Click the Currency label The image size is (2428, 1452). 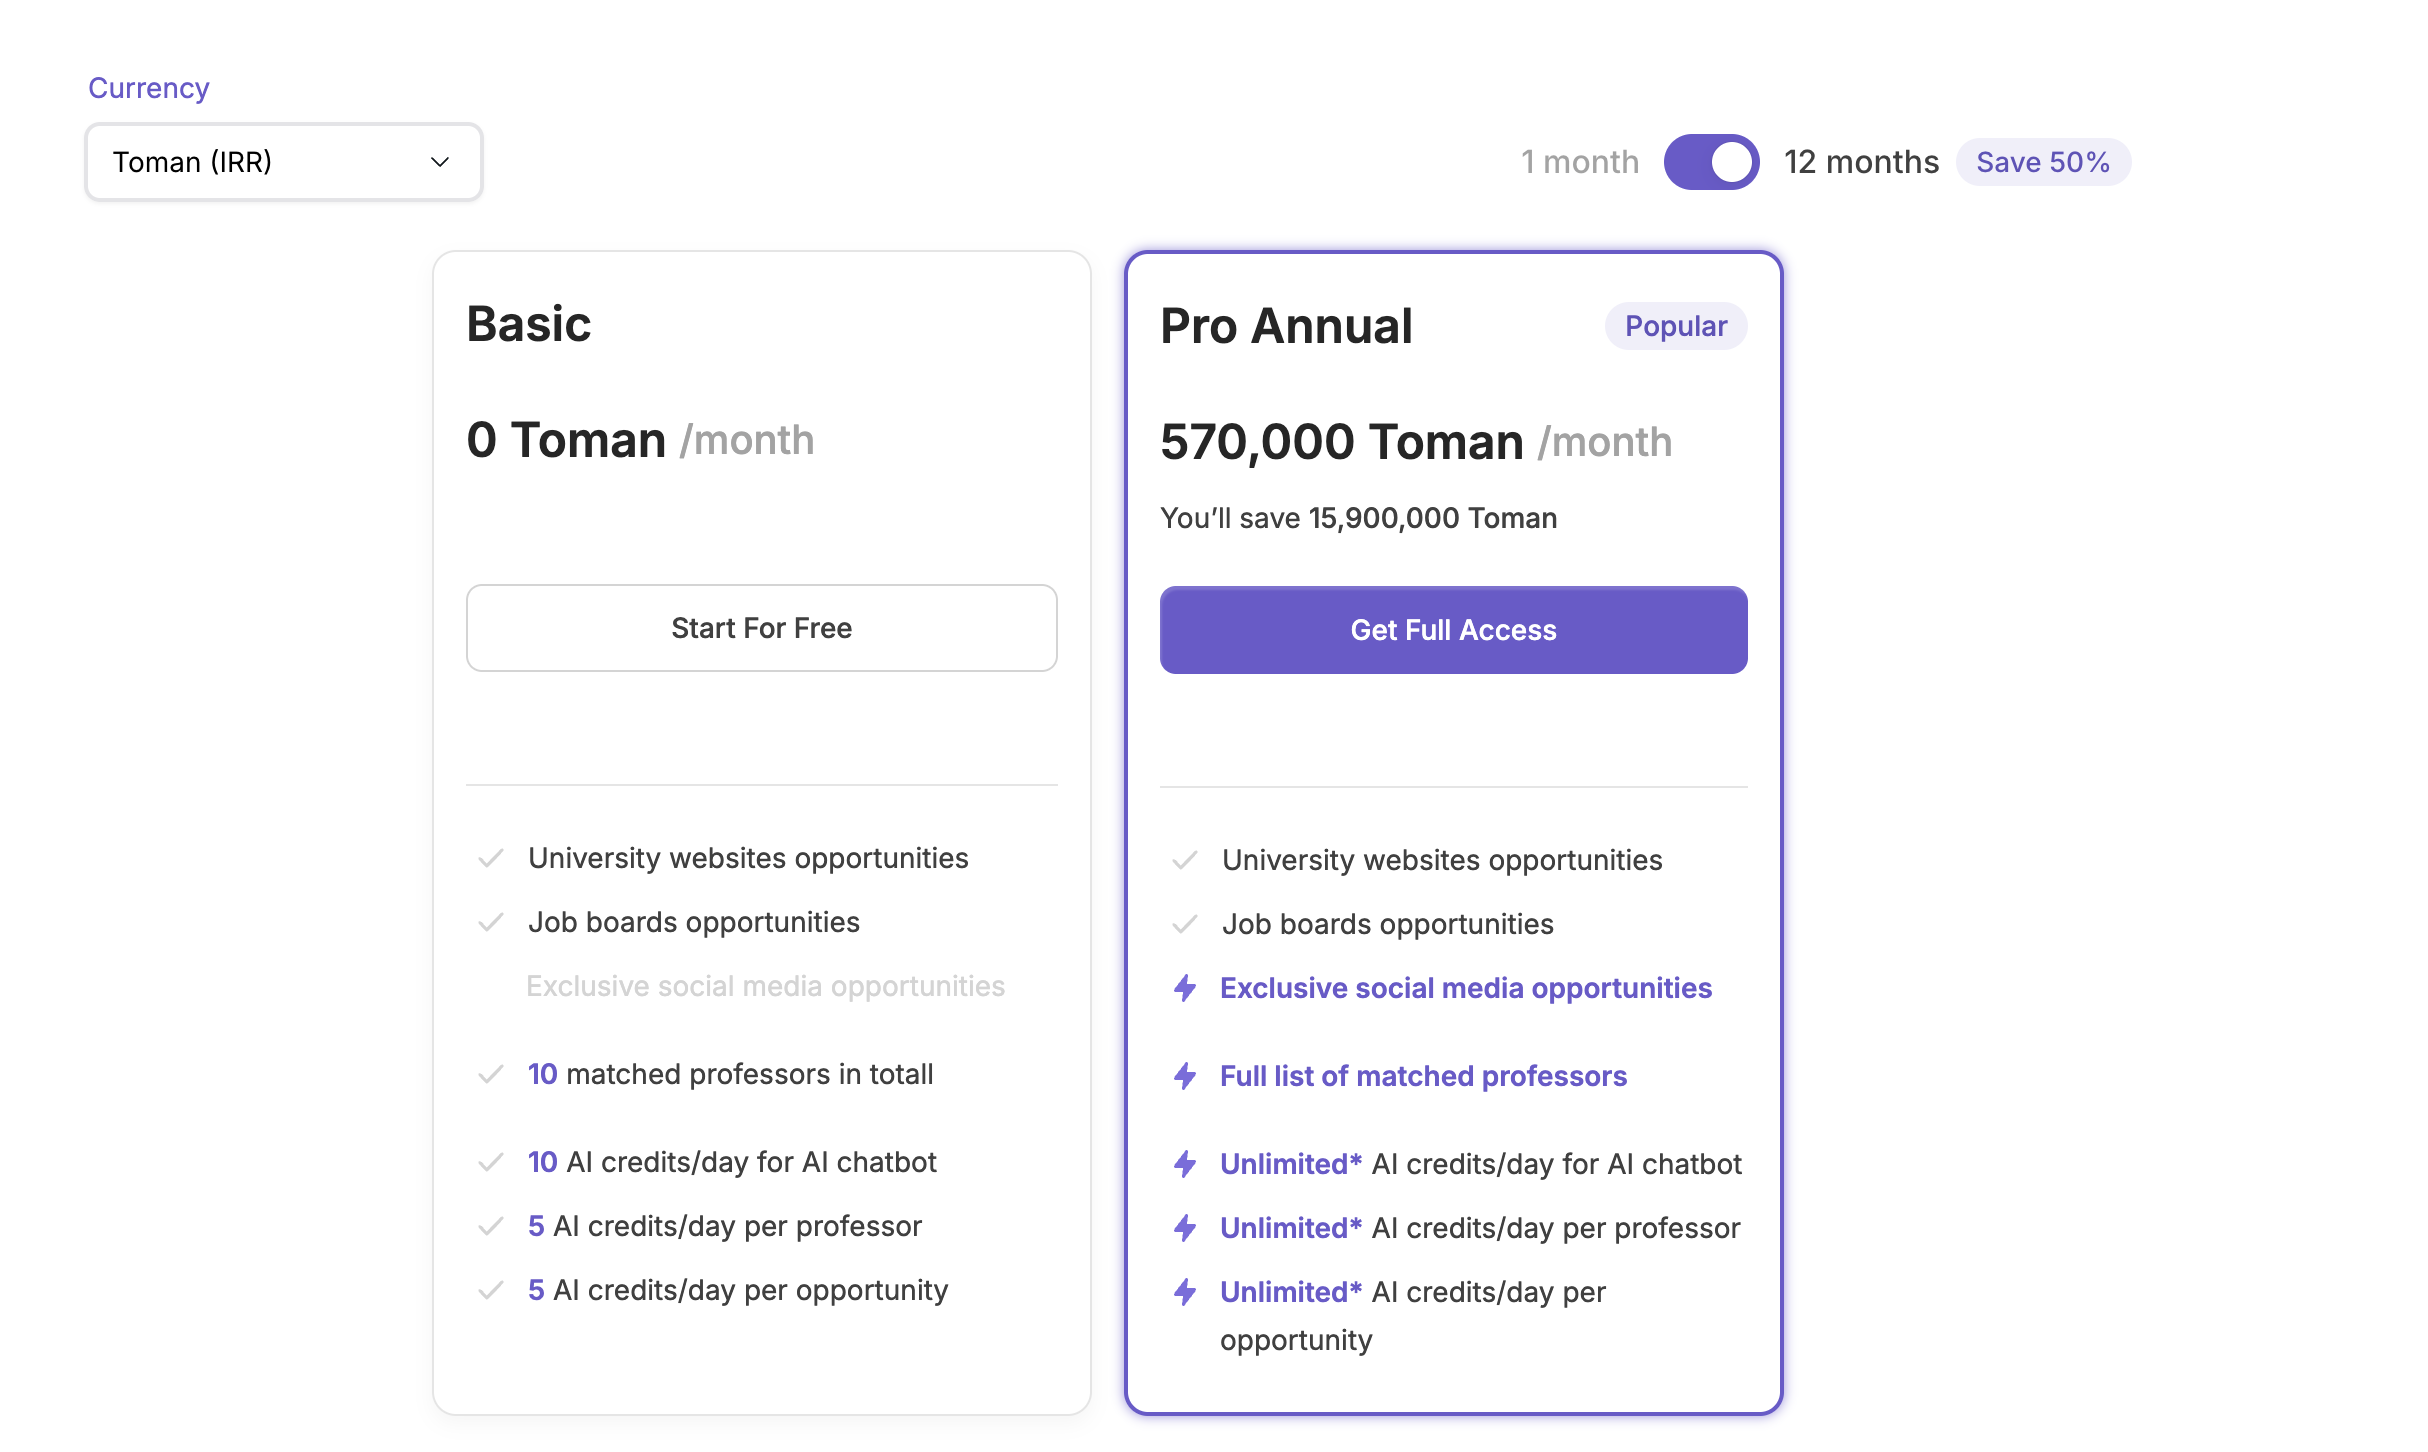[x=149, y=88]
